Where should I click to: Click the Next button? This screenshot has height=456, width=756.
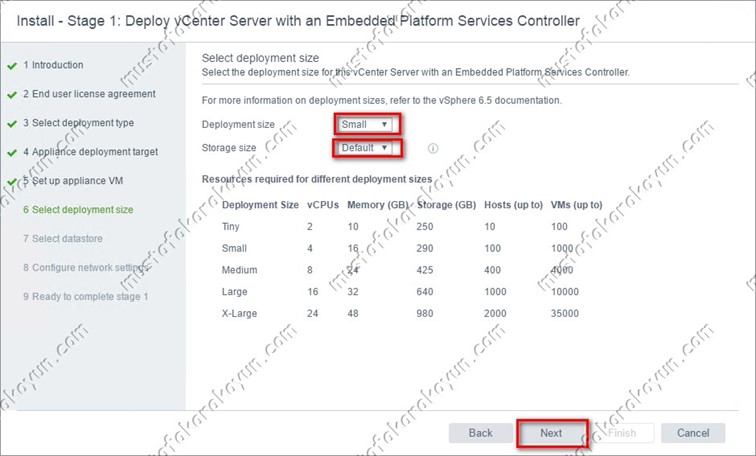[x=551, y=433]
